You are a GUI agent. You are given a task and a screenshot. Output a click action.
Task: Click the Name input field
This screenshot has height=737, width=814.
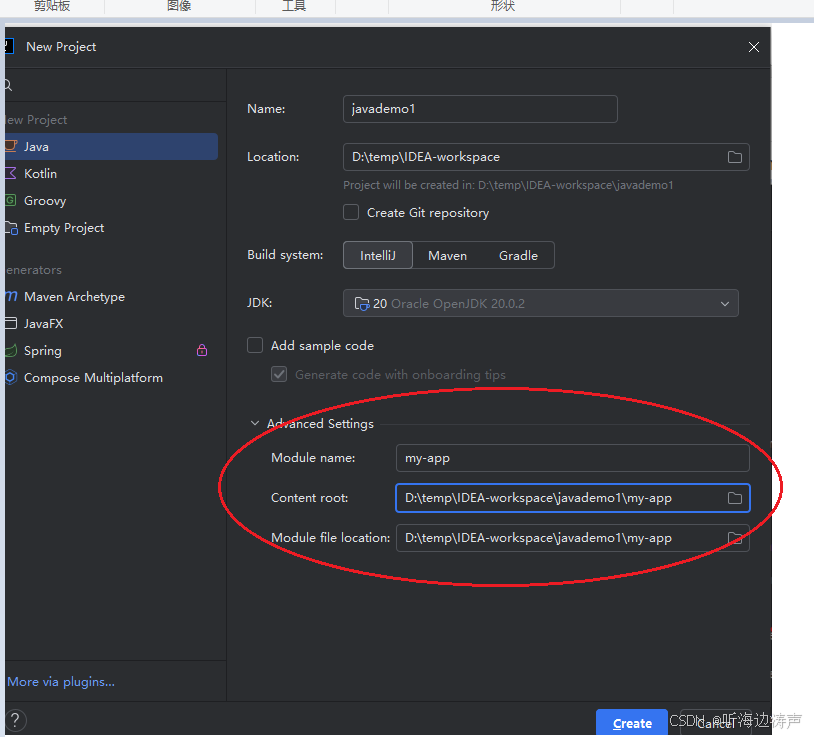click(480, 109)
